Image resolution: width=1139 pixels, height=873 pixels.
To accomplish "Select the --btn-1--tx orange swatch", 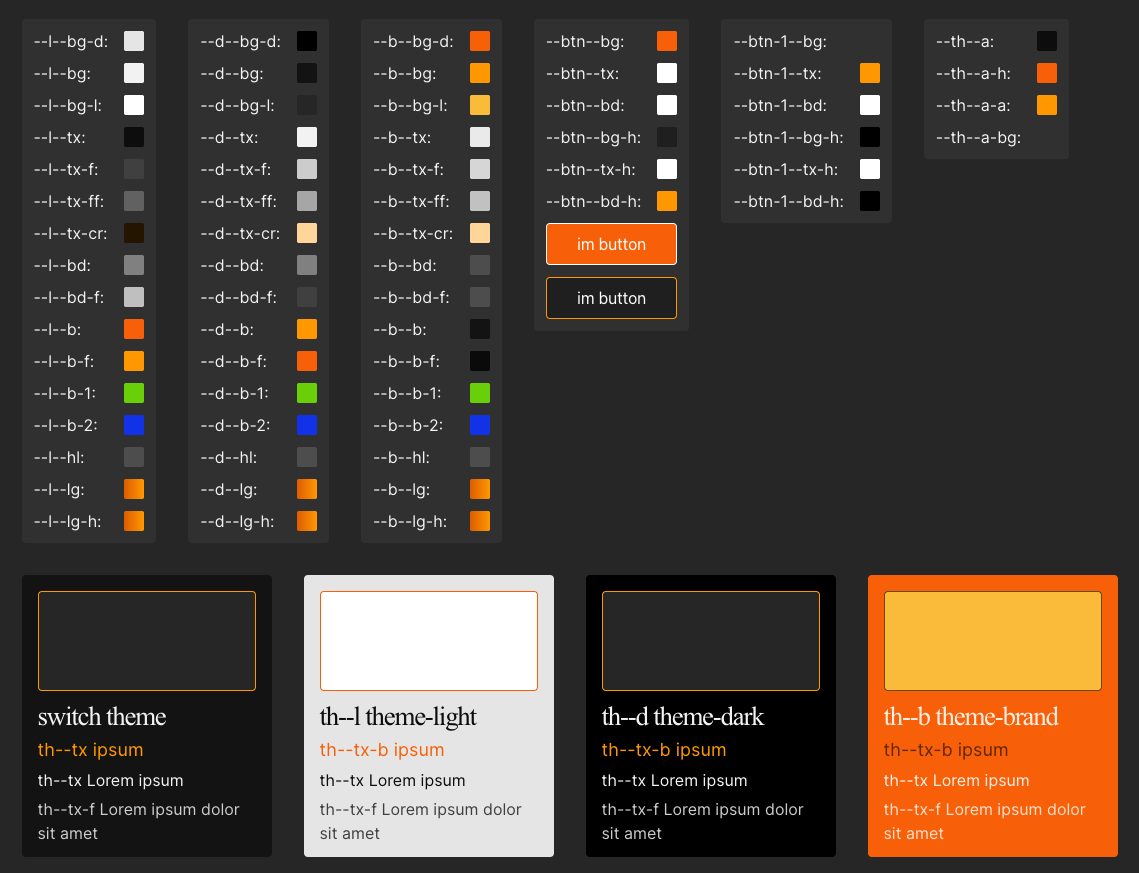I will [x=869, y=73].
